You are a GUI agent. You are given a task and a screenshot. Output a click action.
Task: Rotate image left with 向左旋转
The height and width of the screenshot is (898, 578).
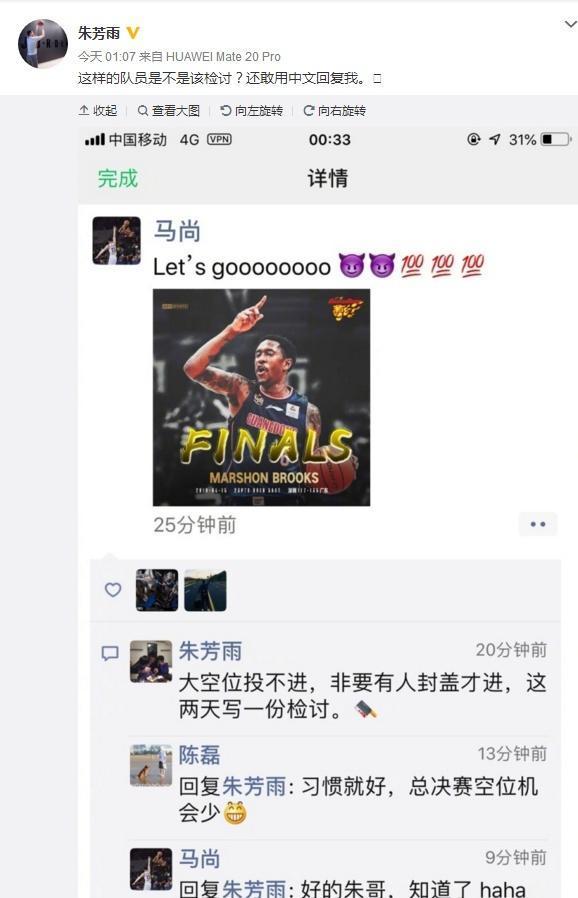pyautogui.click(x=251, y=111)
